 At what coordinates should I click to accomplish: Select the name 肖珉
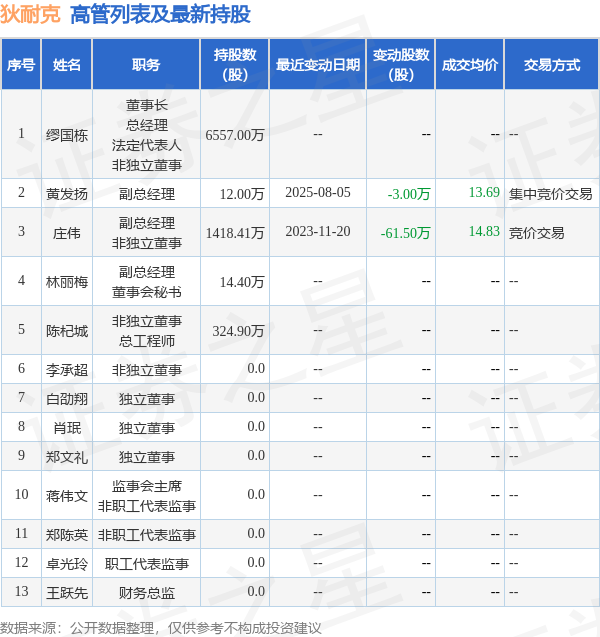tap(67, 428)
